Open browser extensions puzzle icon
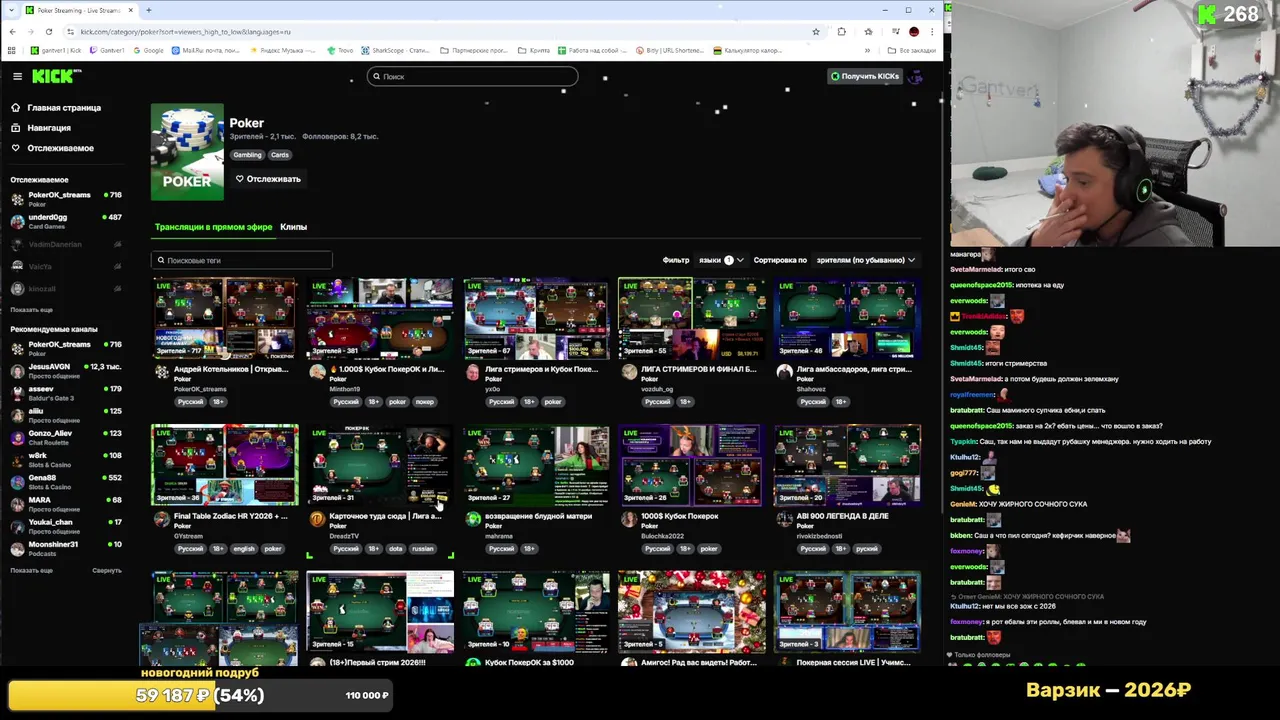This screenshot has width=1280, height=720. pos(841,31)
